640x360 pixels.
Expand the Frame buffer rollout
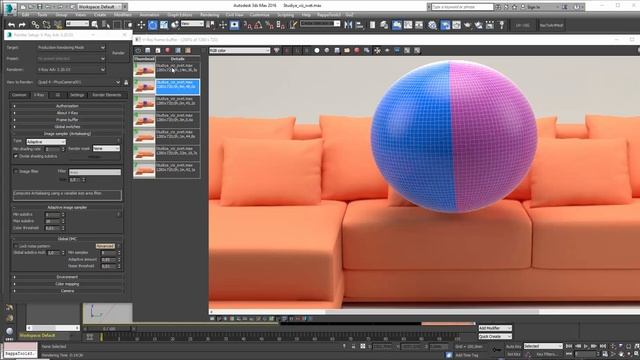pos(67,120)
